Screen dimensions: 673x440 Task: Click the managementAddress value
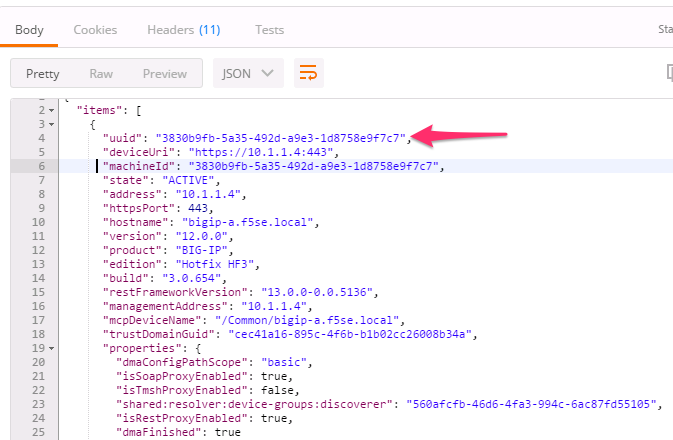coord(274,306)
